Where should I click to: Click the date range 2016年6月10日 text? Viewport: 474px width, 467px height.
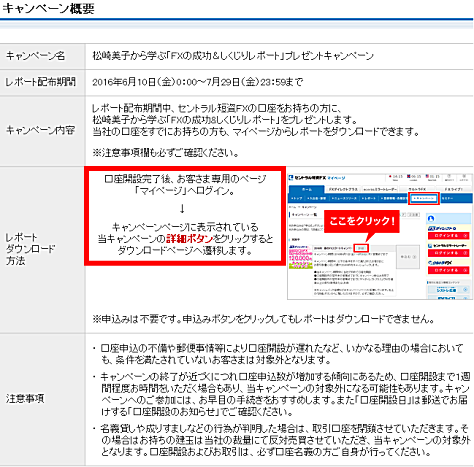198,82
